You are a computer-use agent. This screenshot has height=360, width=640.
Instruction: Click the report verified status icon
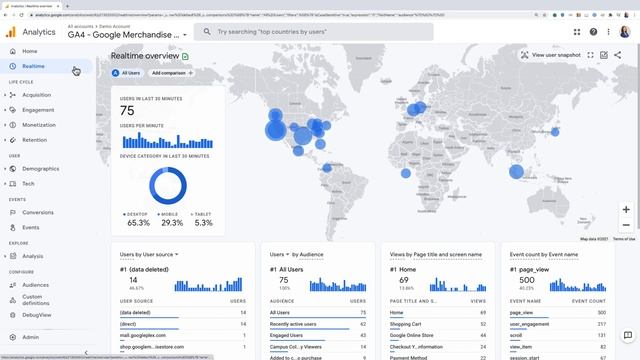pyautogui.click(x=185, y=56)
